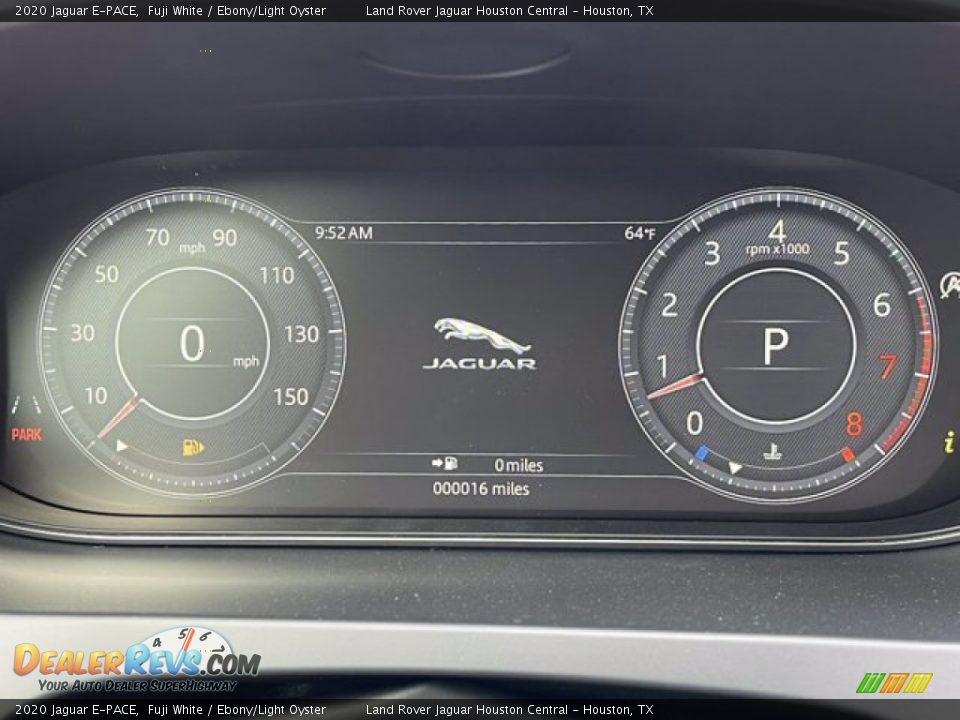
Task: Click the blue cold mark on the temperature gauge
Action: pos(702,454)
